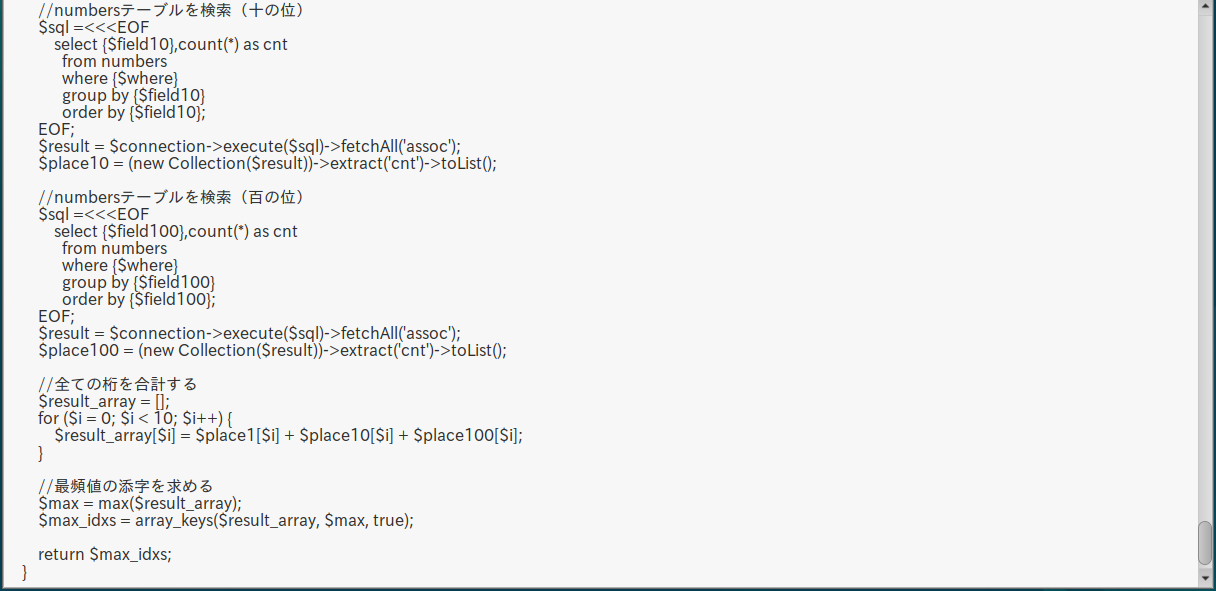Click the '$result_array[$i] = $place1[$i]' line
The width and height of the screenshot is (1216, 591).
point(288,435)
